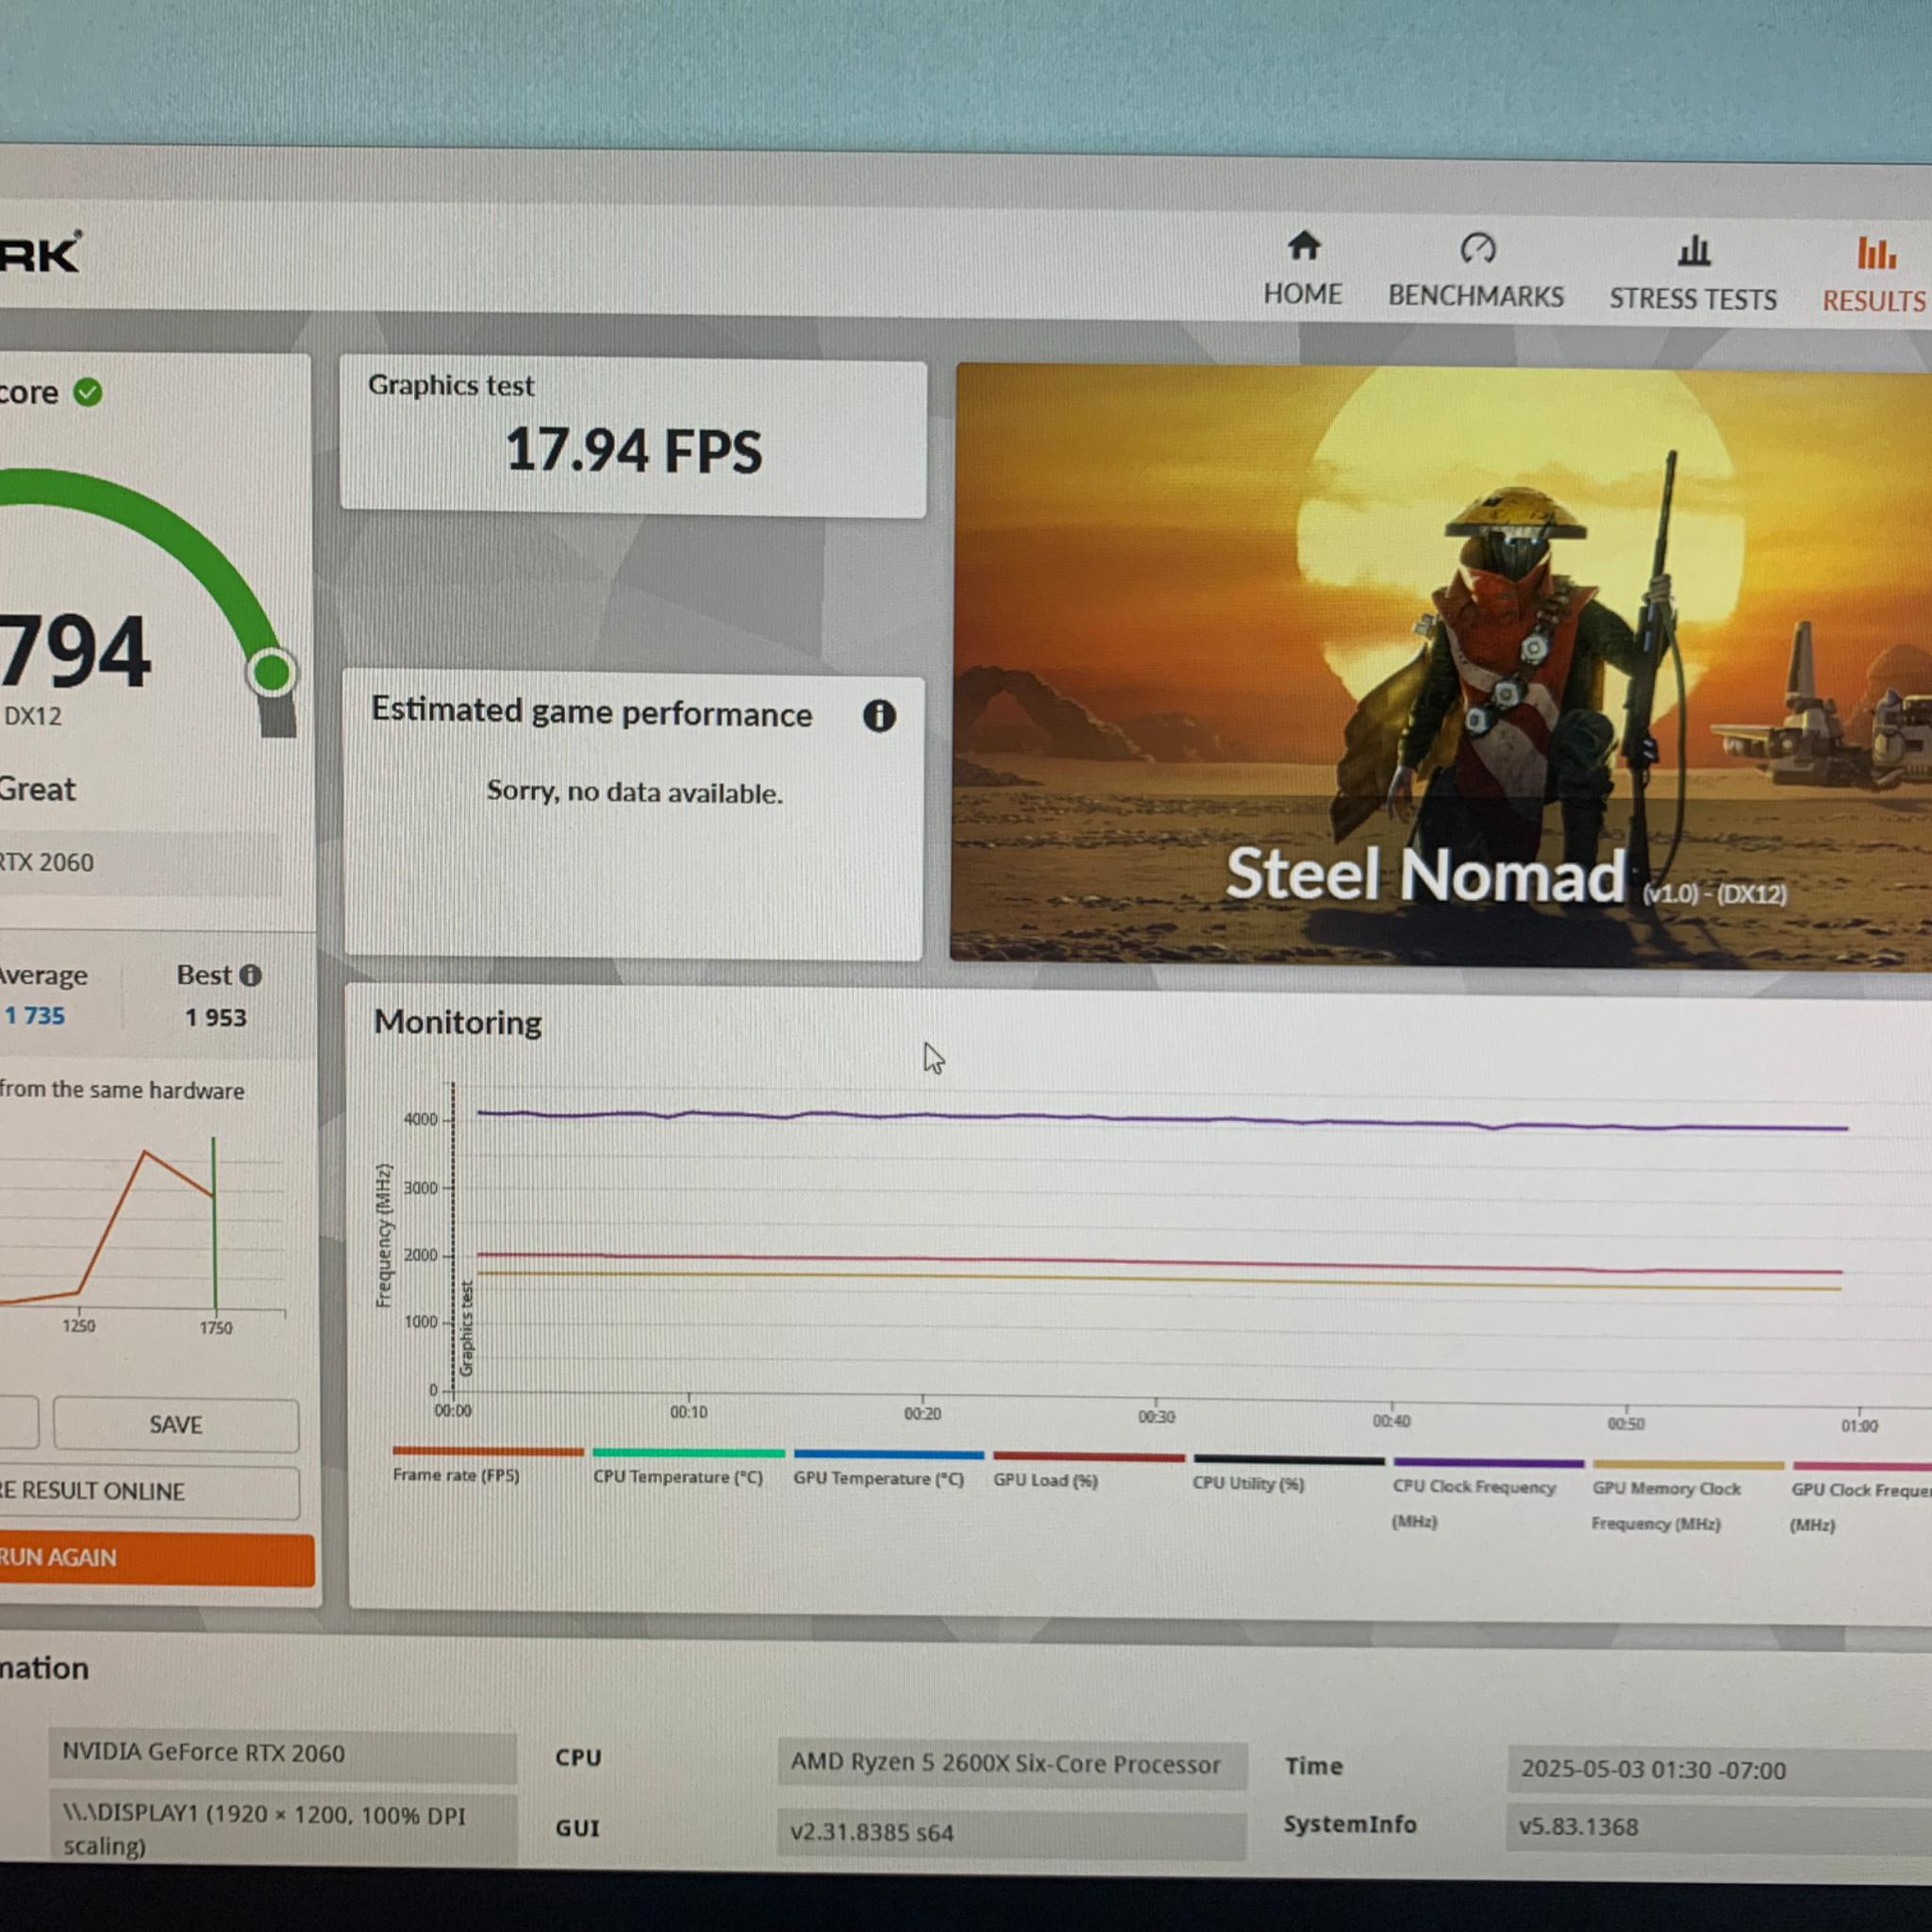The height and width of the screenshot is (1932, 1932).
Task: Click the Monitoring heading
Action: (x=457, y=1022)
